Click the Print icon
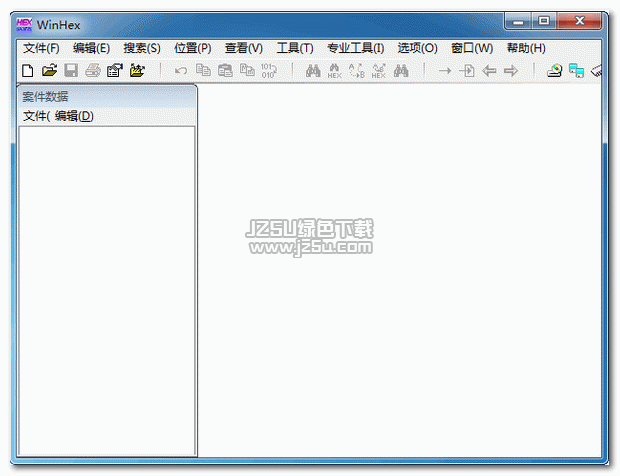 (93, 71)
